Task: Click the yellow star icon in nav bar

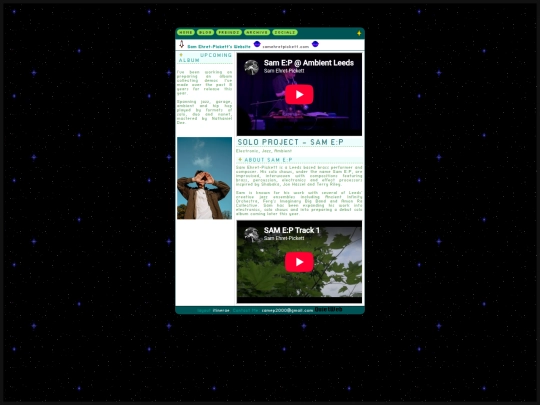Action: pyautogui.click(x=359, y=33)
